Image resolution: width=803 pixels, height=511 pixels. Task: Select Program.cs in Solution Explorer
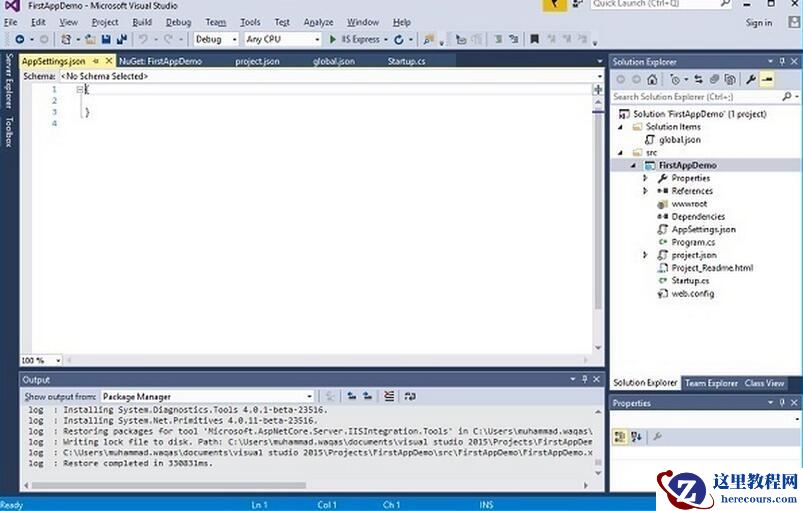693,242
